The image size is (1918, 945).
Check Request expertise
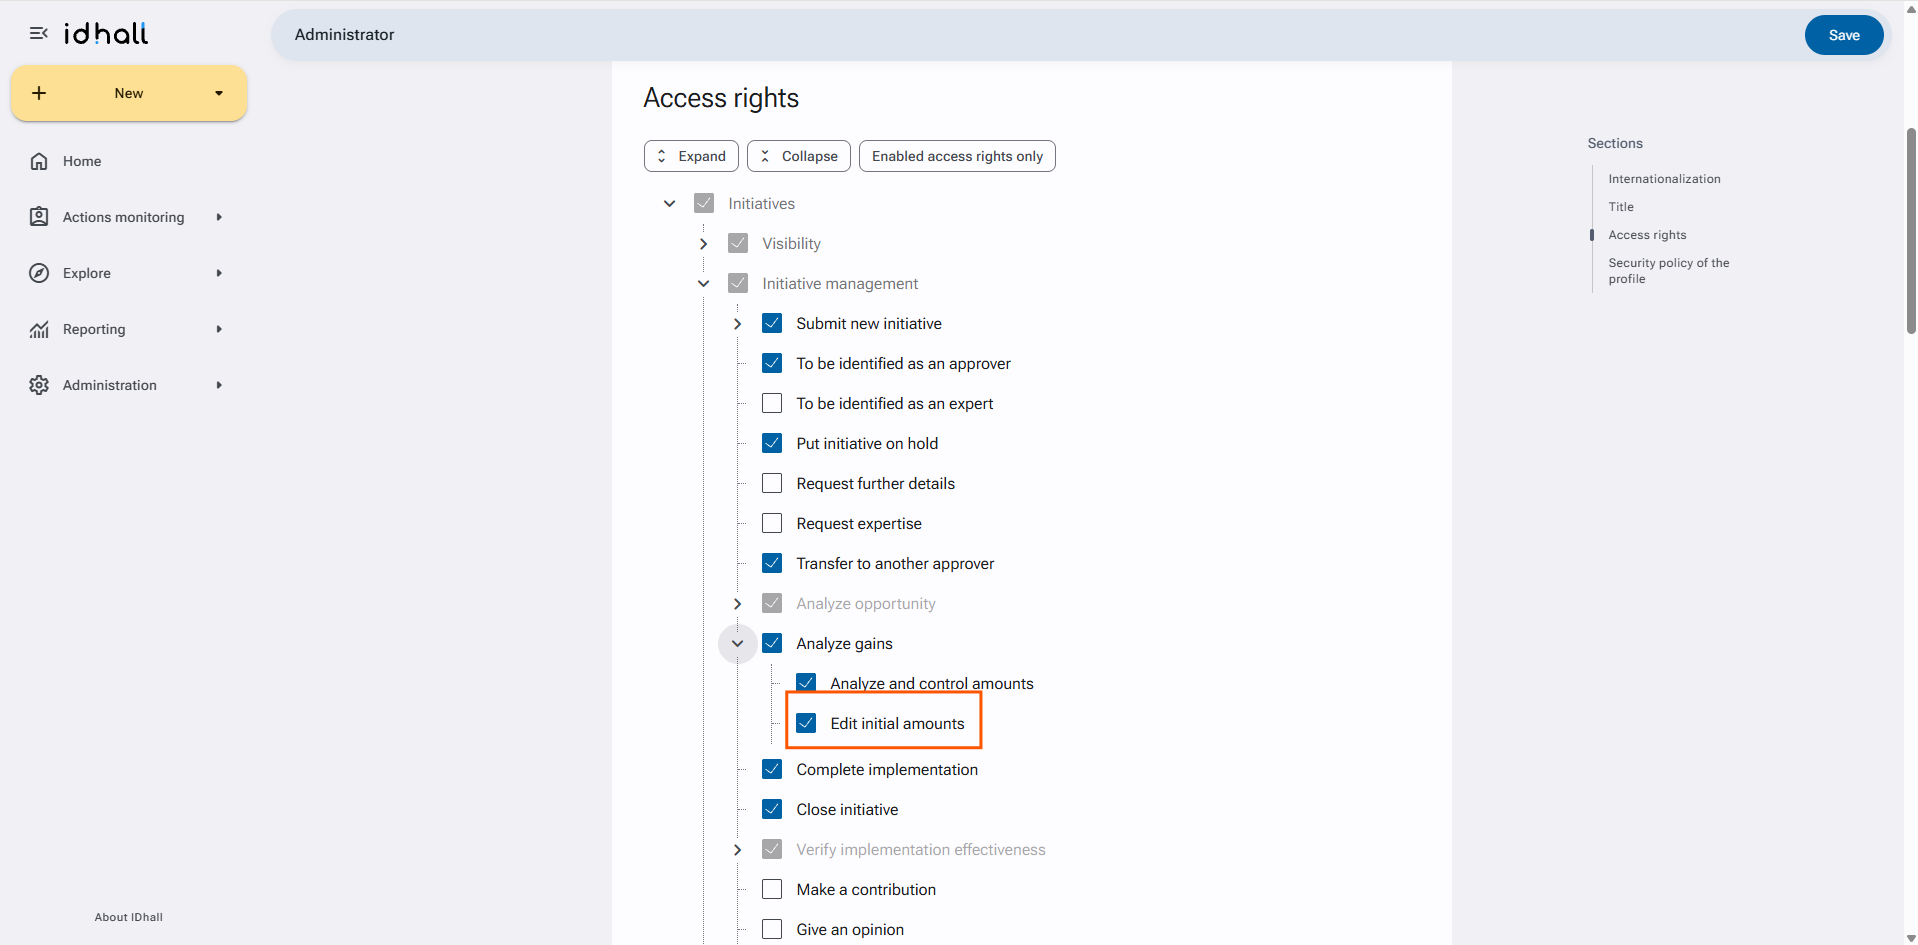(772, 523)
